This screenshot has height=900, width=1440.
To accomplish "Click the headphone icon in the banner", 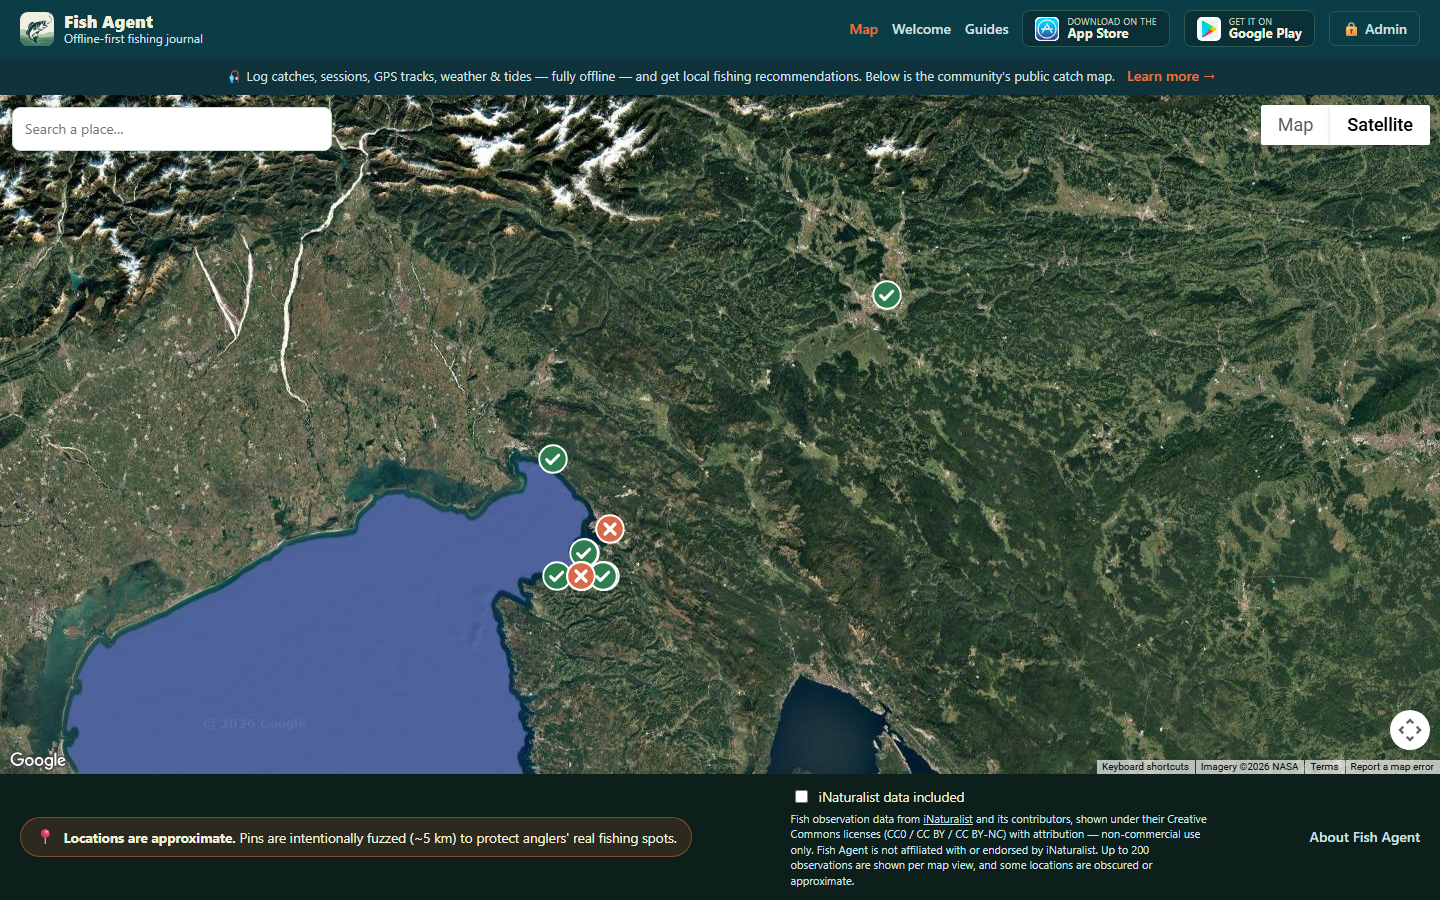I will (x=234, y=76).
